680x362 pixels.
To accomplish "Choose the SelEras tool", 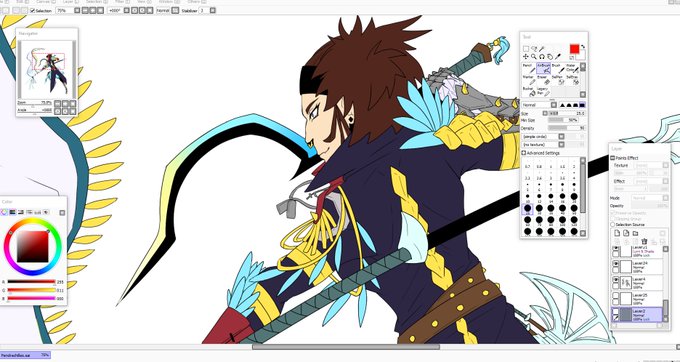I will pyautogui.click(x=572, y=80).
